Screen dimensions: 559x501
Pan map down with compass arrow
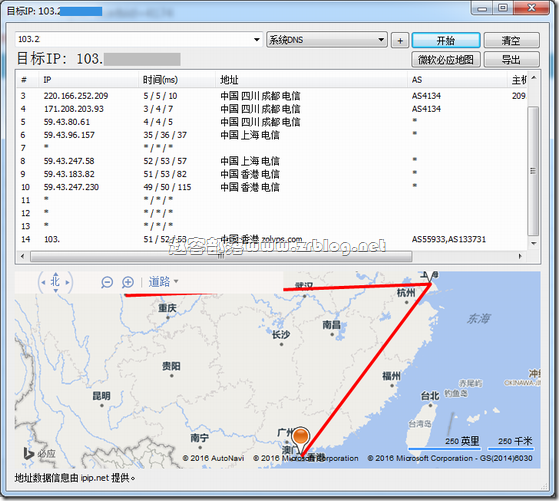point(55,291)
